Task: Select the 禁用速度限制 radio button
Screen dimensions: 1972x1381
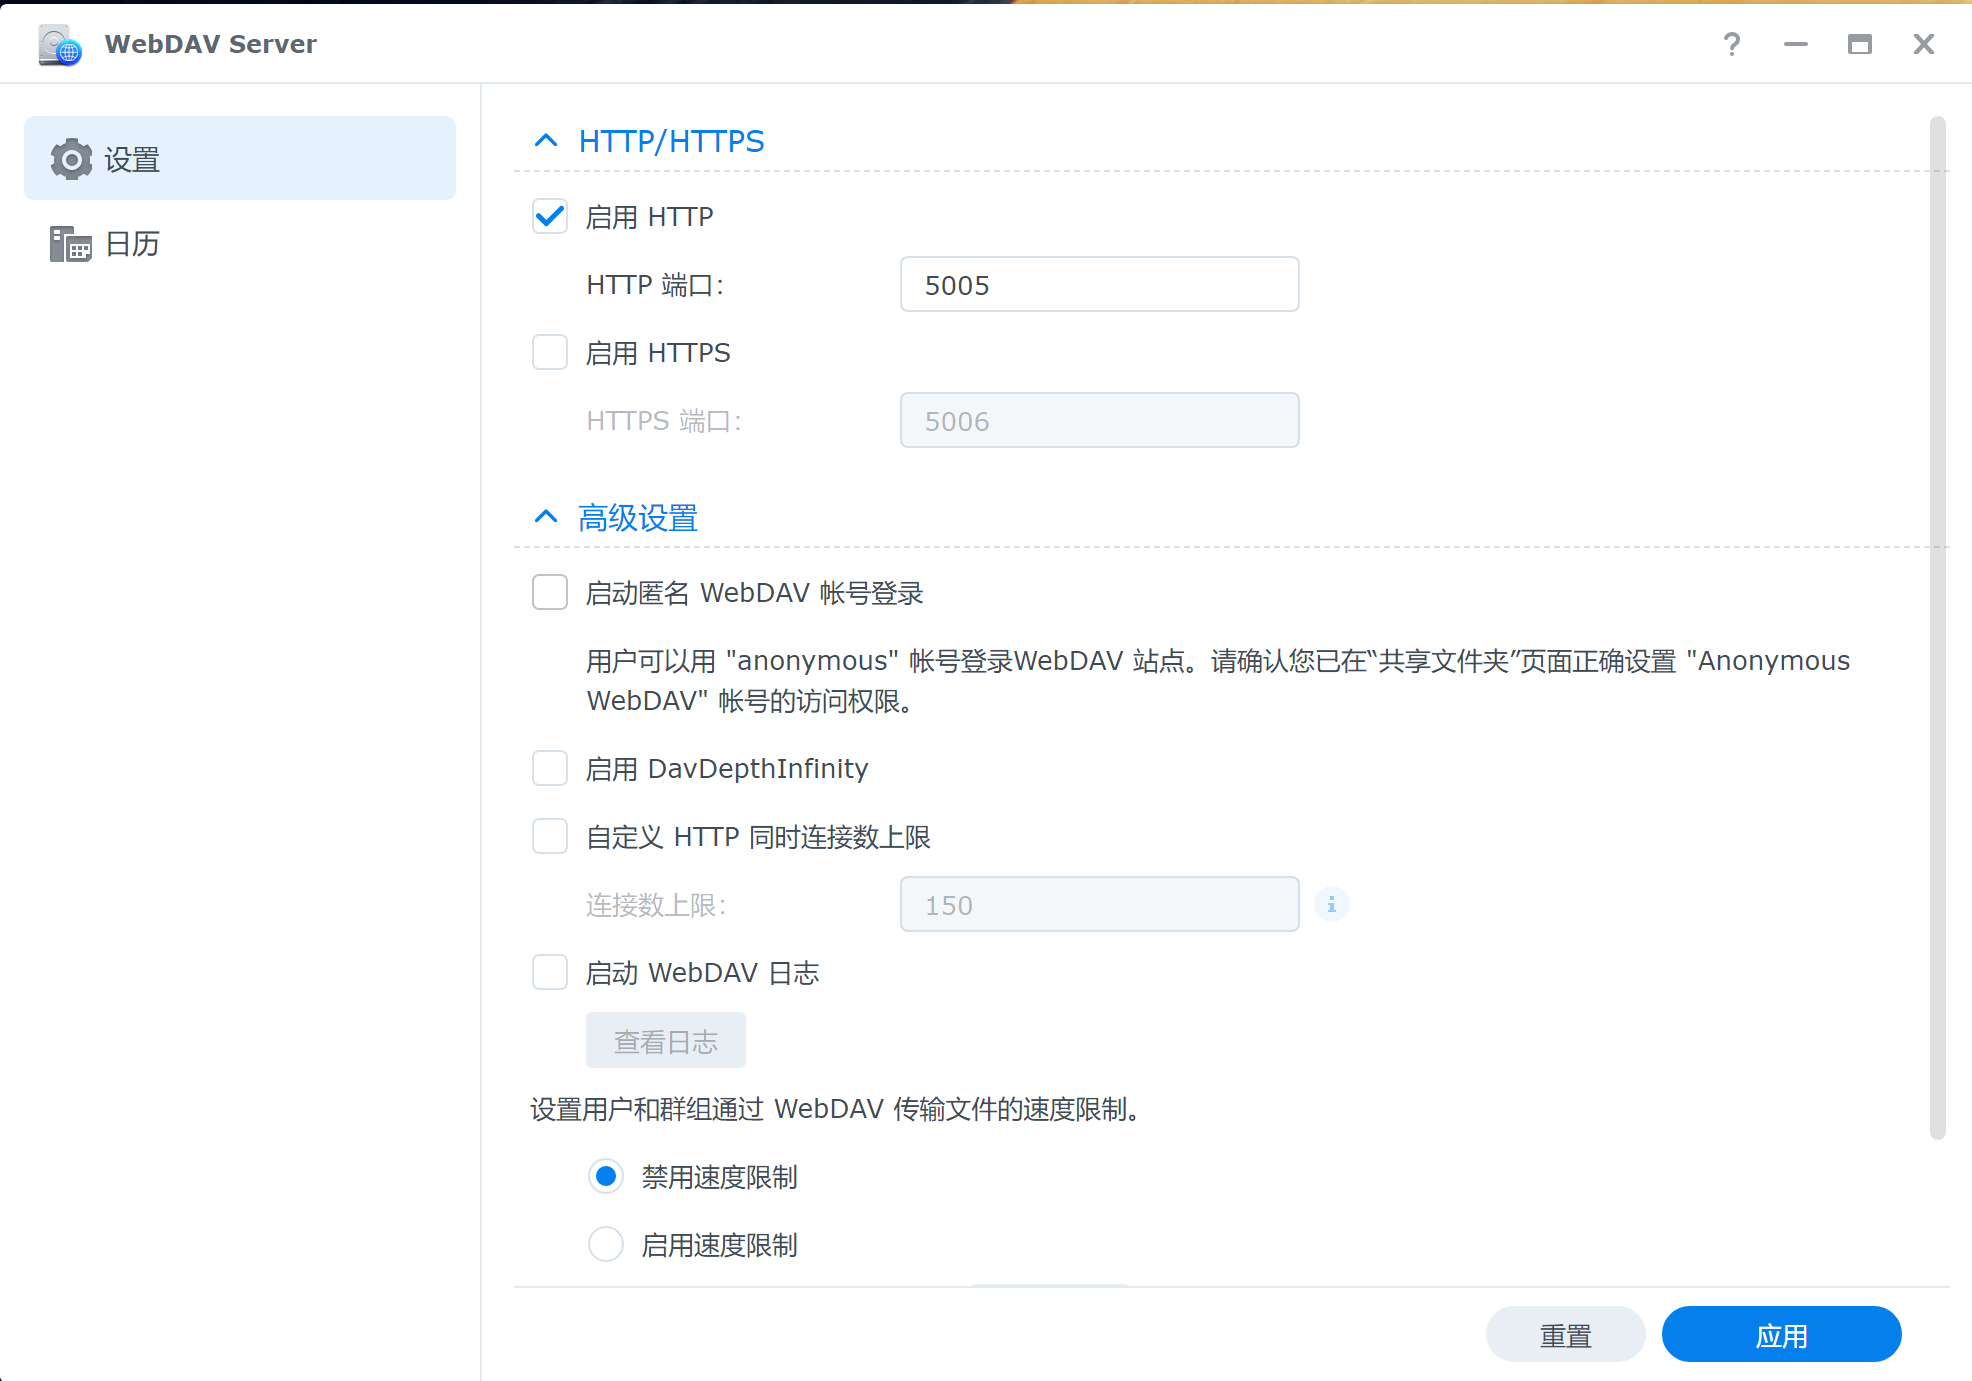Action: pyautogui.click(x=606, y=1176)
